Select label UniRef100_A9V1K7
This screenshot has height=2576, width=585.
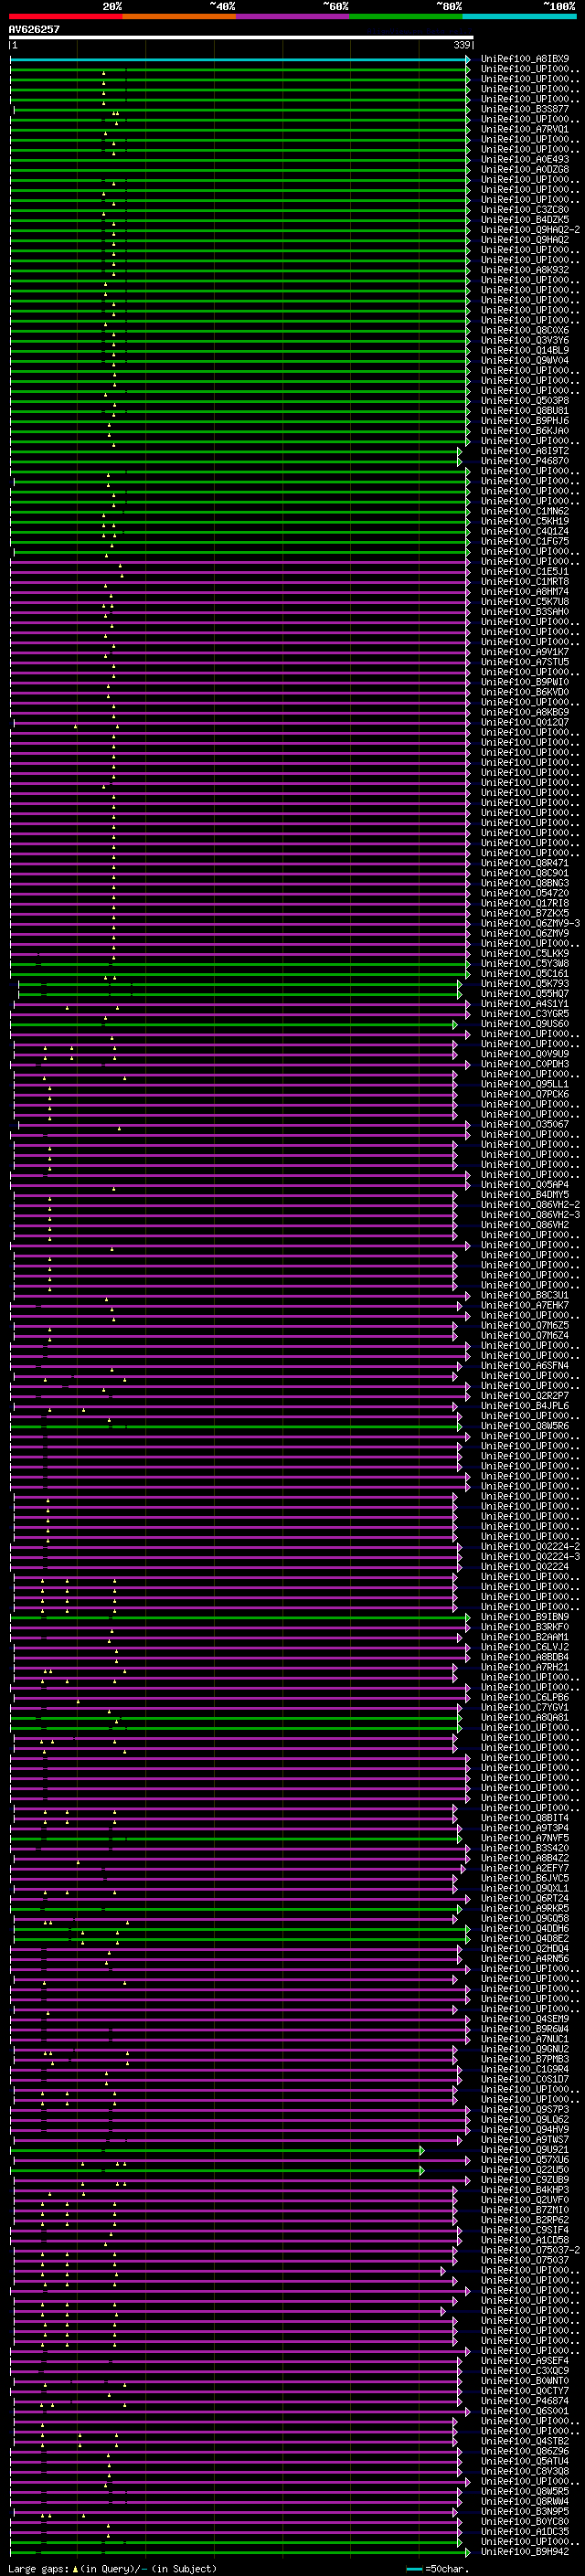525,652
